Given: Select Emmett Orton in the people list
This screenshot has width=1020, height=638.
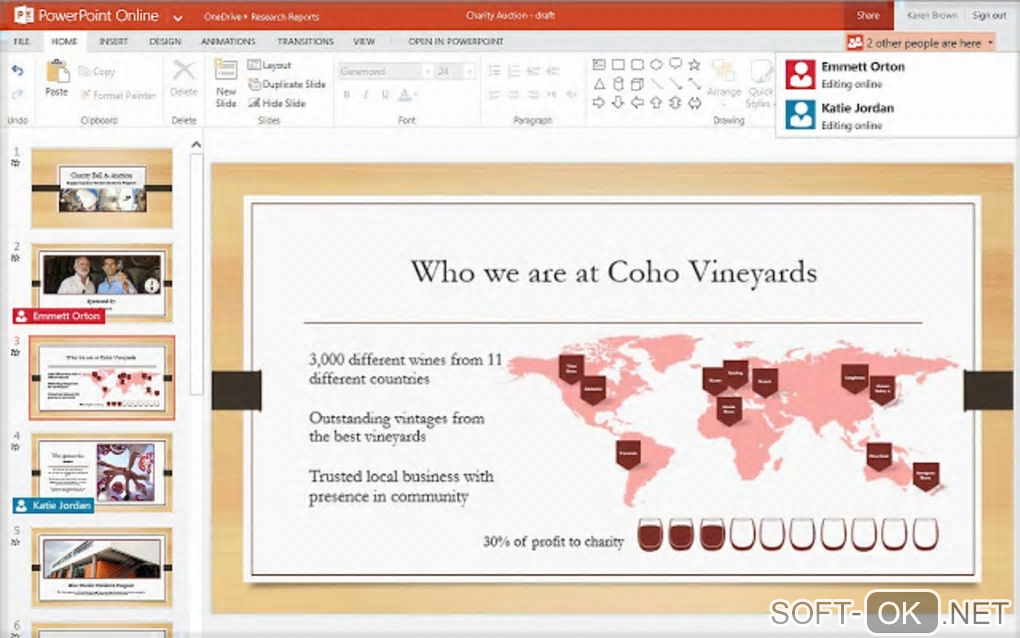Looking at the screenshot, I should click(896, 74).
